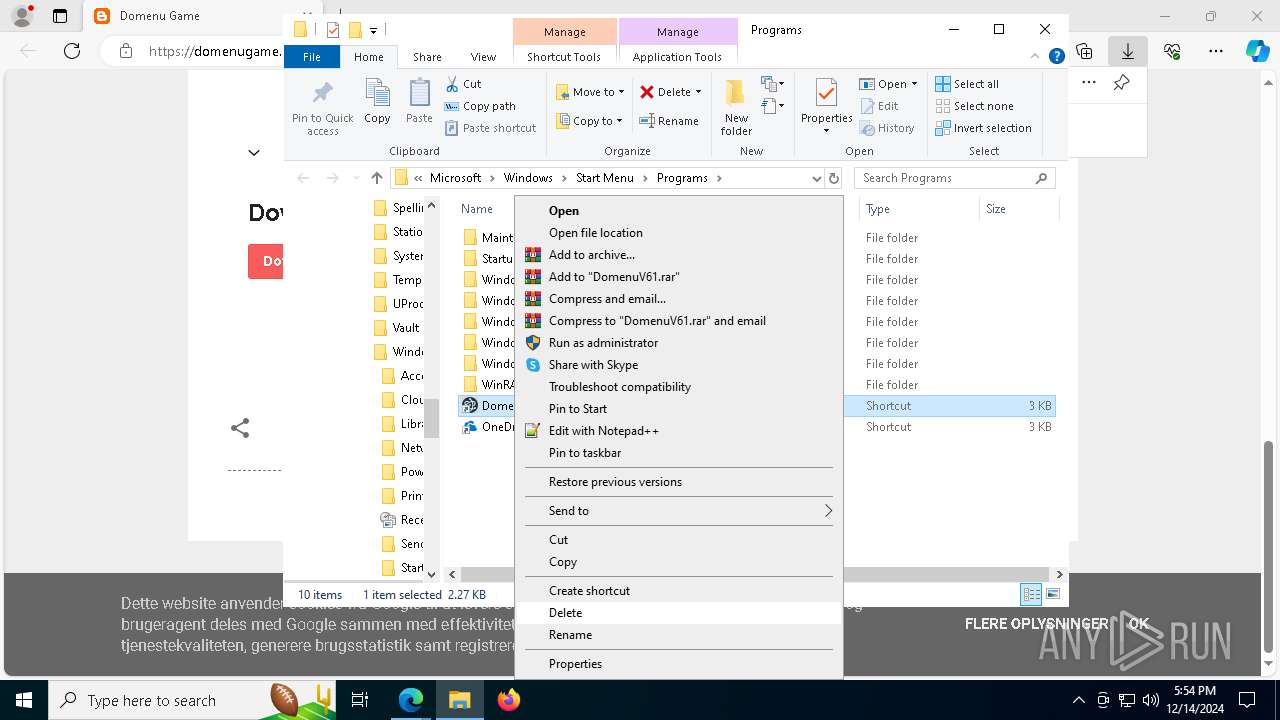Click Select none in ribbon
1280x720 pixels.
[x=974, y=106]
